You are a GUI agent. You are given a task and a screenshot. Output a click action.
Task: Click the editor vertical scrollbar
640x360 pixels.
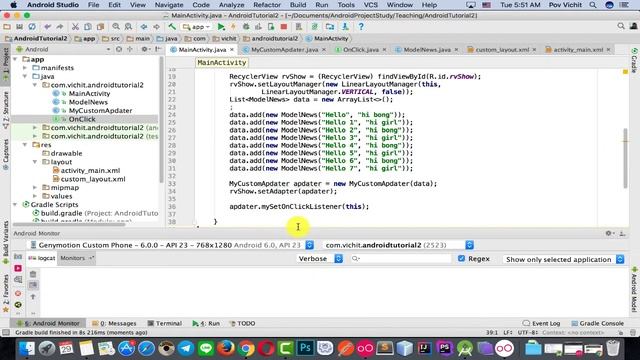[625, 158]
